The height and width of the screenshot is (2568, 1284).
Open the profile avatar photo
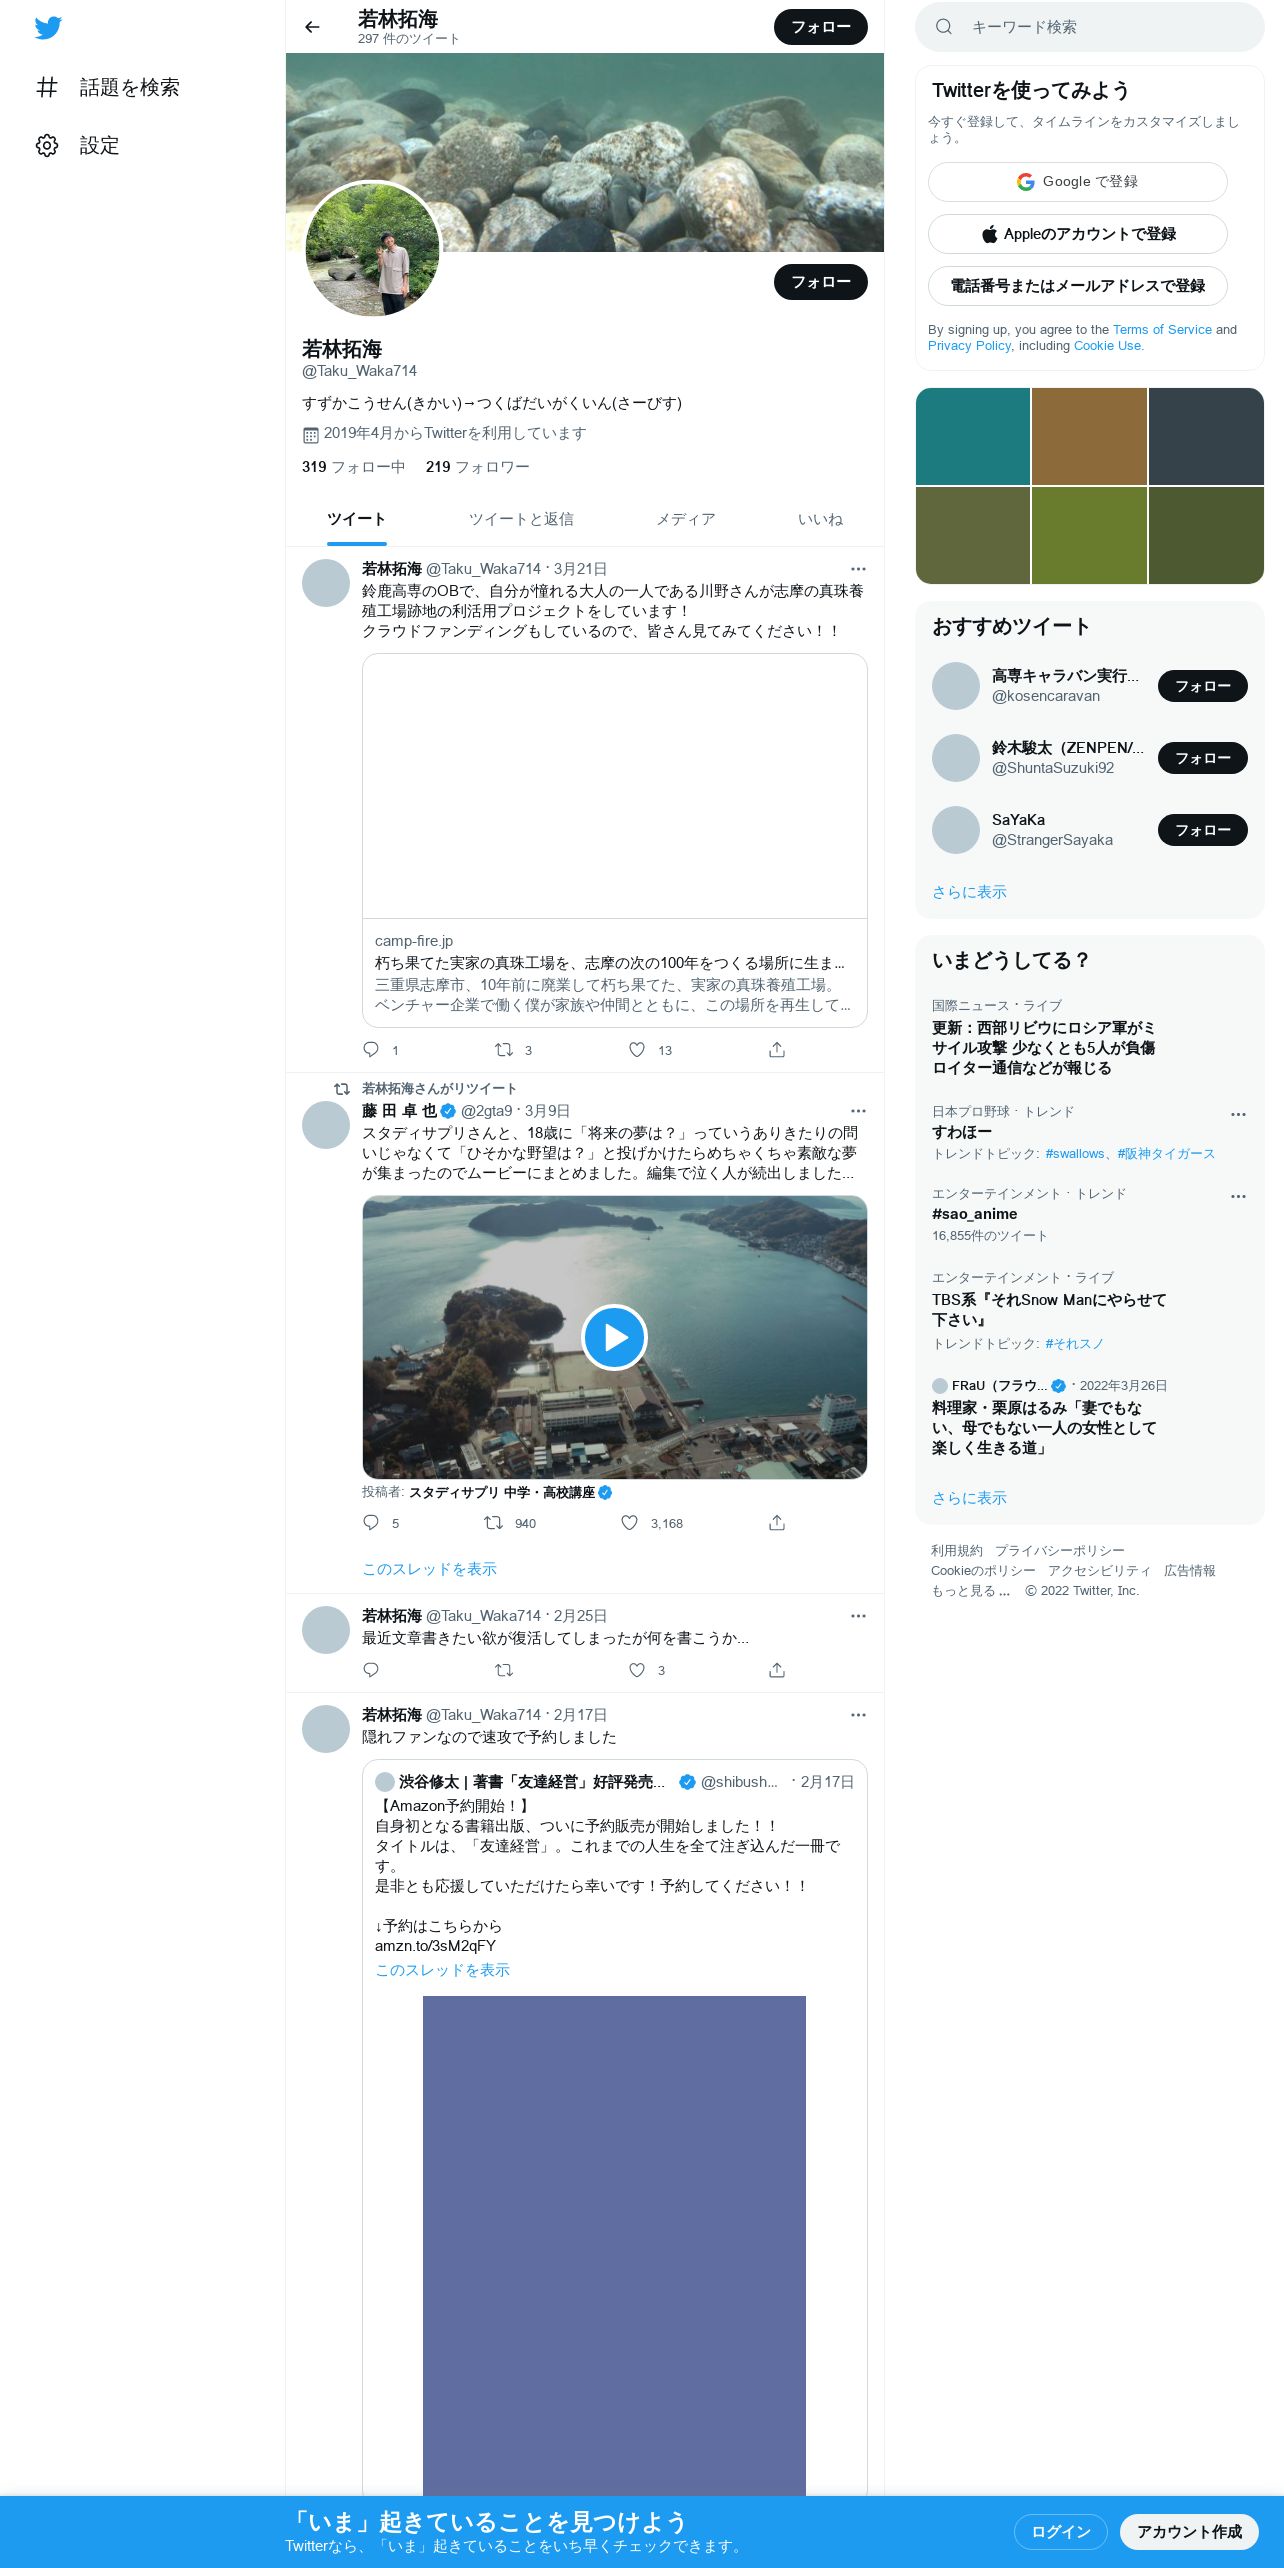coord(372,250)
